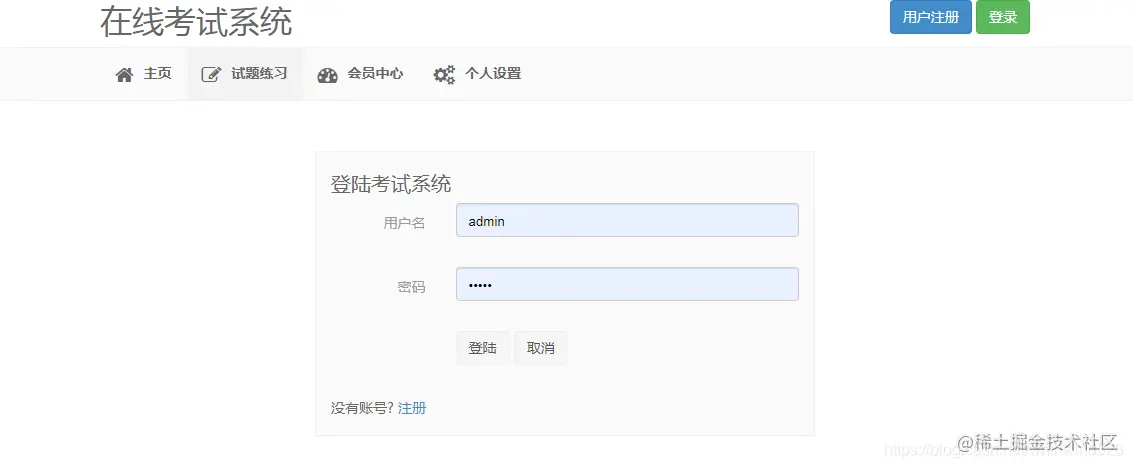
Task: Click the 登陆考试系统 form heading
Action: pos(391,184)
